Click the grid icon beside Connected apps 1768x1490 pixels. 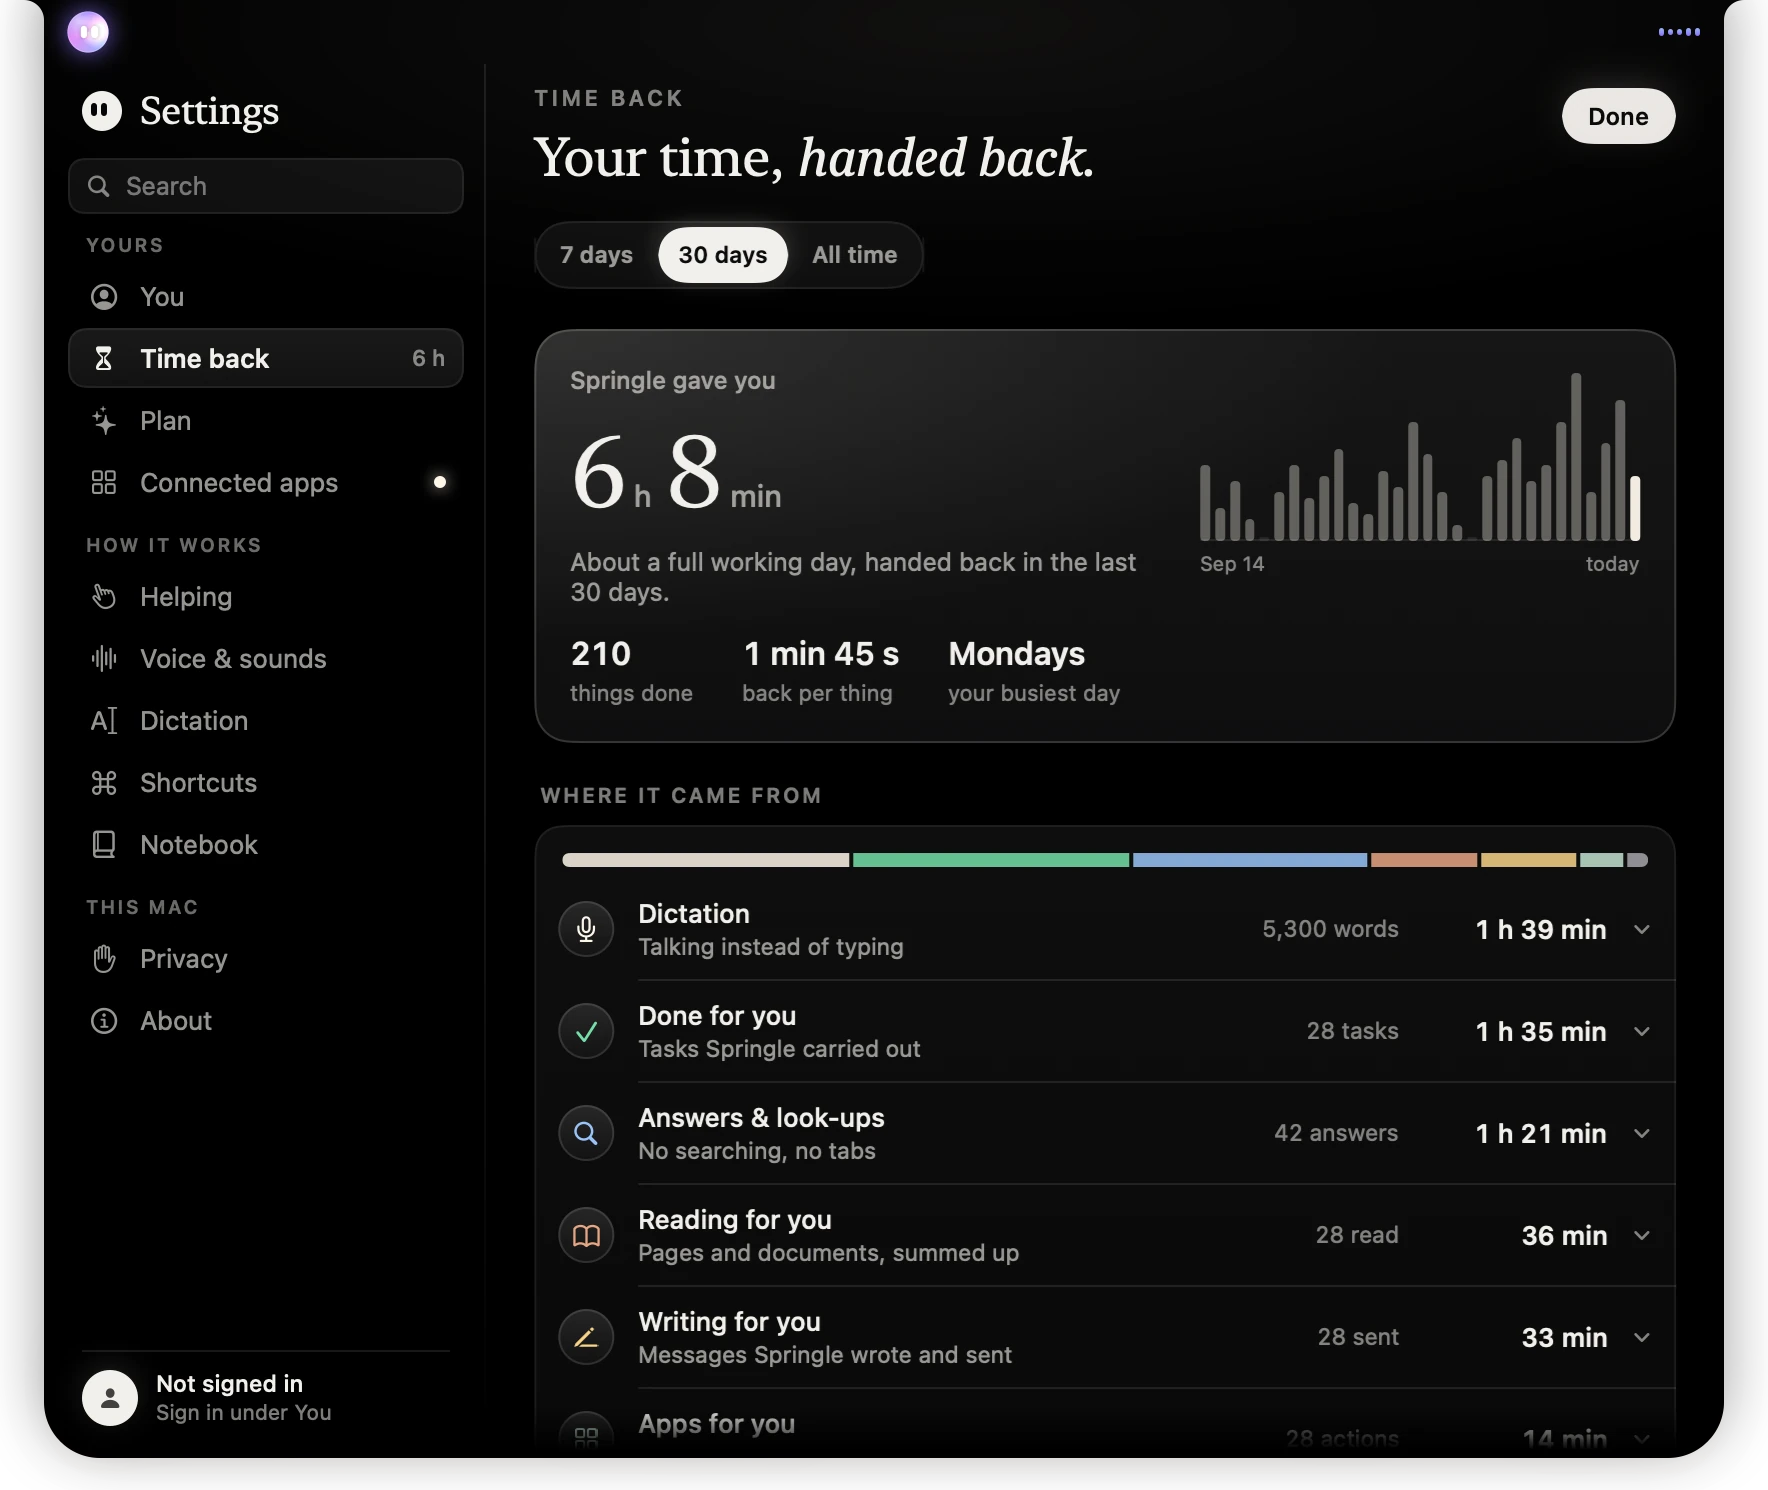tap(104, 483)
